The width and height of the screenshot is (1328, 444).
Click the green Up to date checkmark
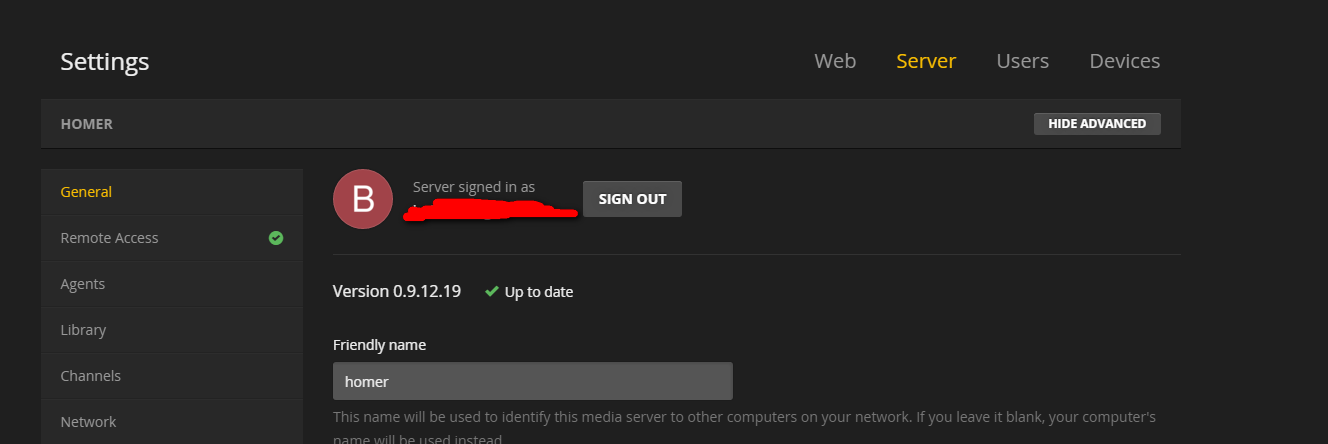pos(491,292)
